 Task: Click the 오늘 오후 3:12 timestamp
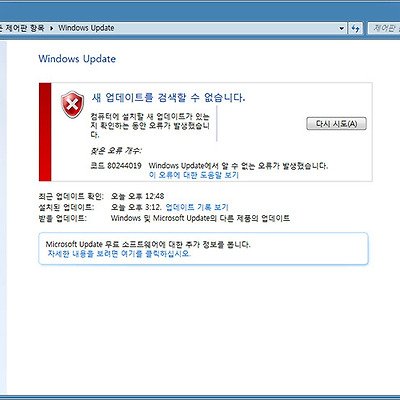click(x=136, y=207)
